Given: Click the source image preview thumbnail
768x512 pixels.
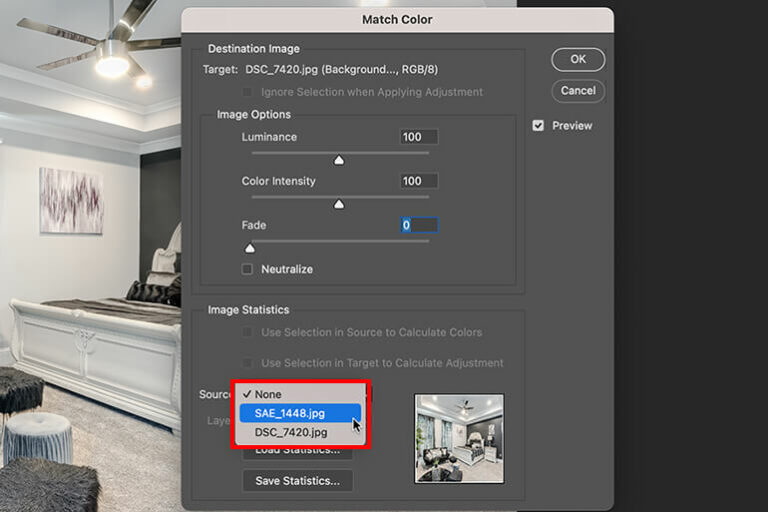Looking at the screenshot, I should (x=459, y=438).
